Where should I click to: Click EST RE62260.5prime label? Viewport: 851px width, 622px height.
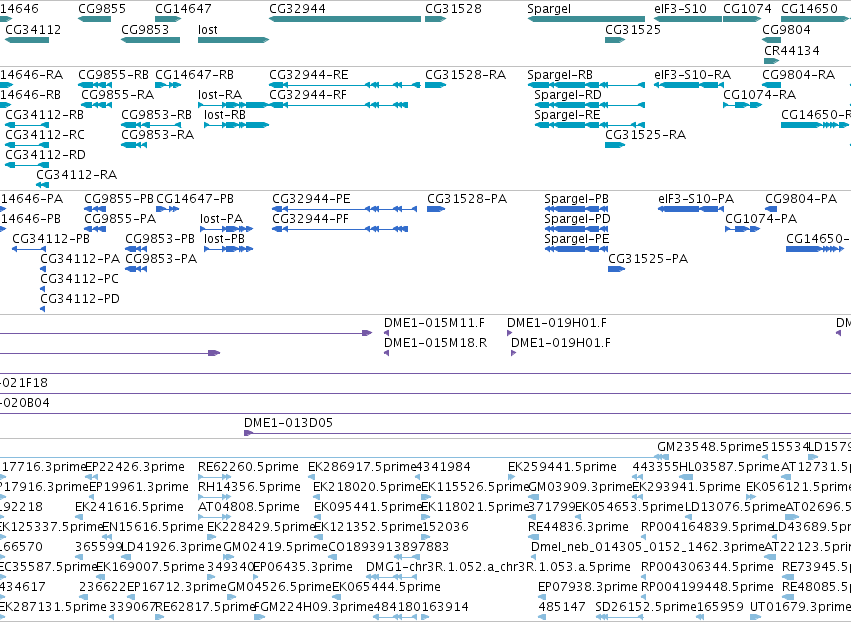tap(248, 467)
